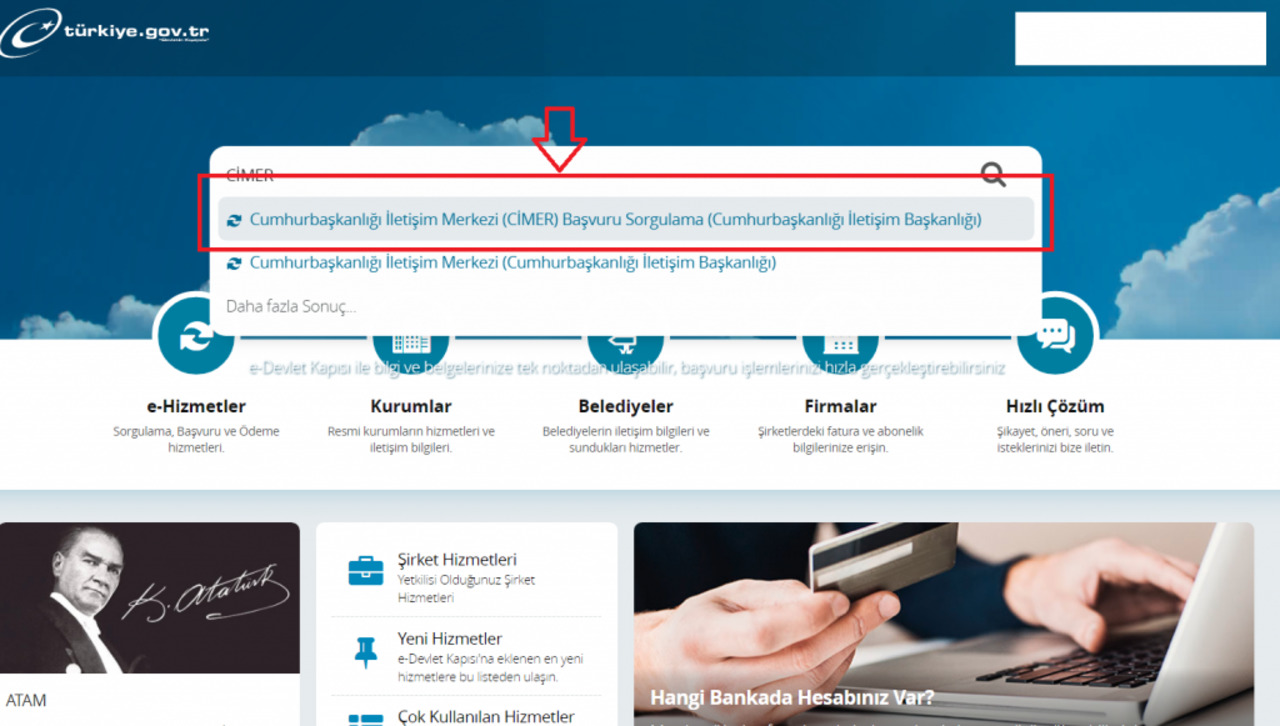This screenshot has width=1280, height=726.
Task: Click the ATAM label
Action: 26,700
